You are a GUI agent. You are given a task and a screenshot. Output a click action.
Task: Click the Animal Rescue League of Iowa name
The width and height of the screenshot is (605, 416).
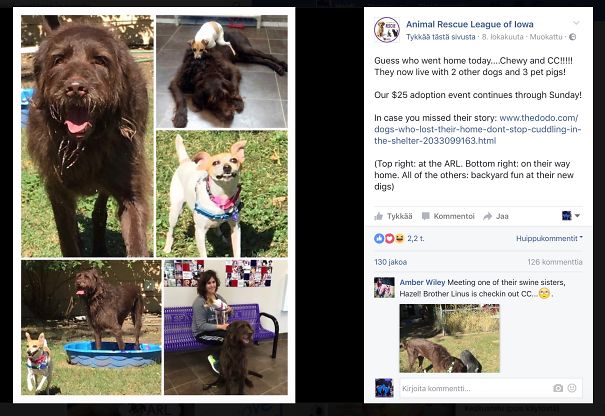click(x=470, y=24)
